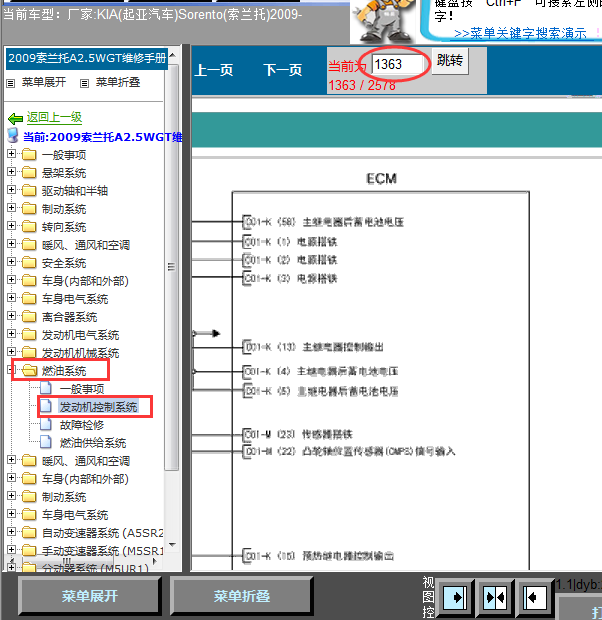Click the page number field showing 1363
Viewport: 602px width, 620px height.
coord(397,64)
